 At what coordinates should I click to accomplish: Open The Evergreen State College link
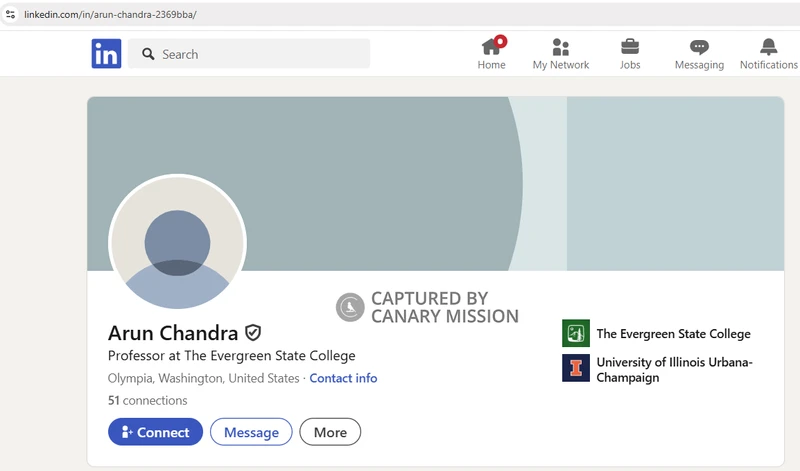coord(673,334)
